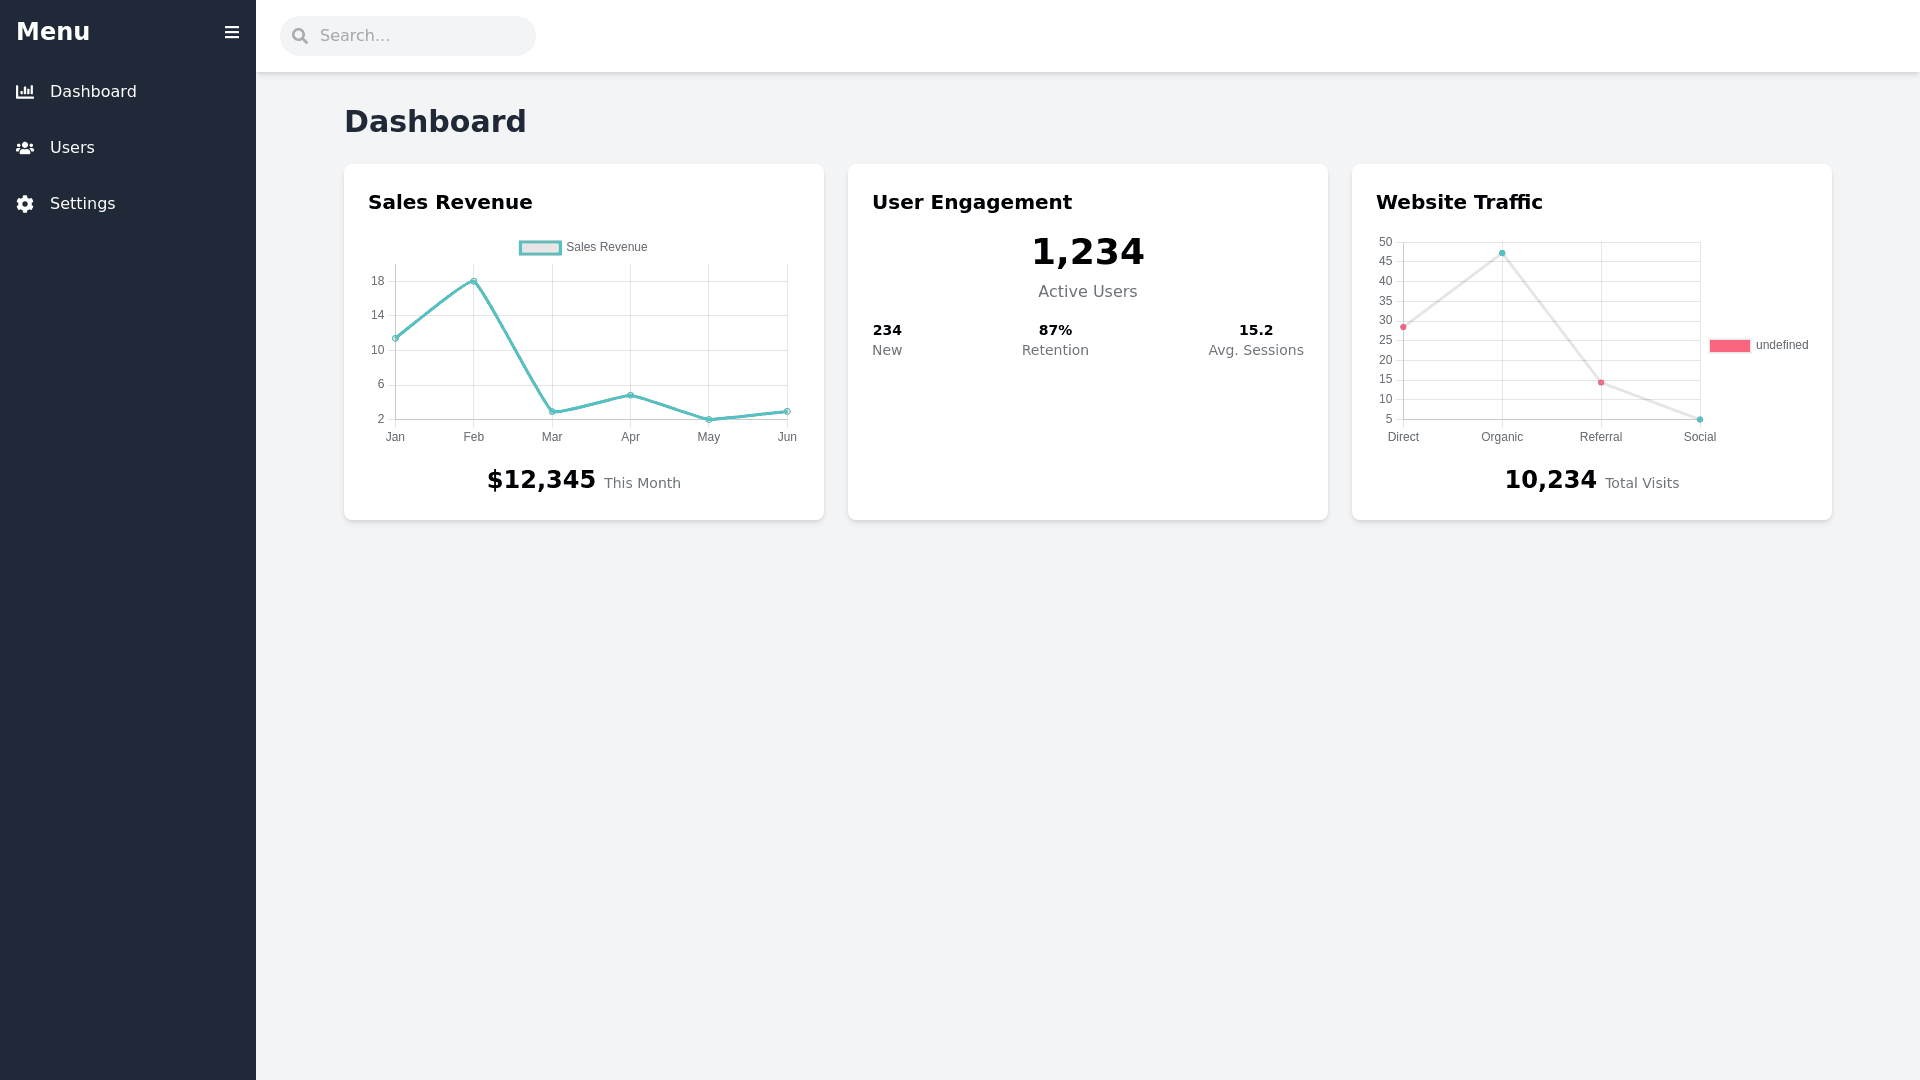Go to the Users menu item

click(72, 148)
